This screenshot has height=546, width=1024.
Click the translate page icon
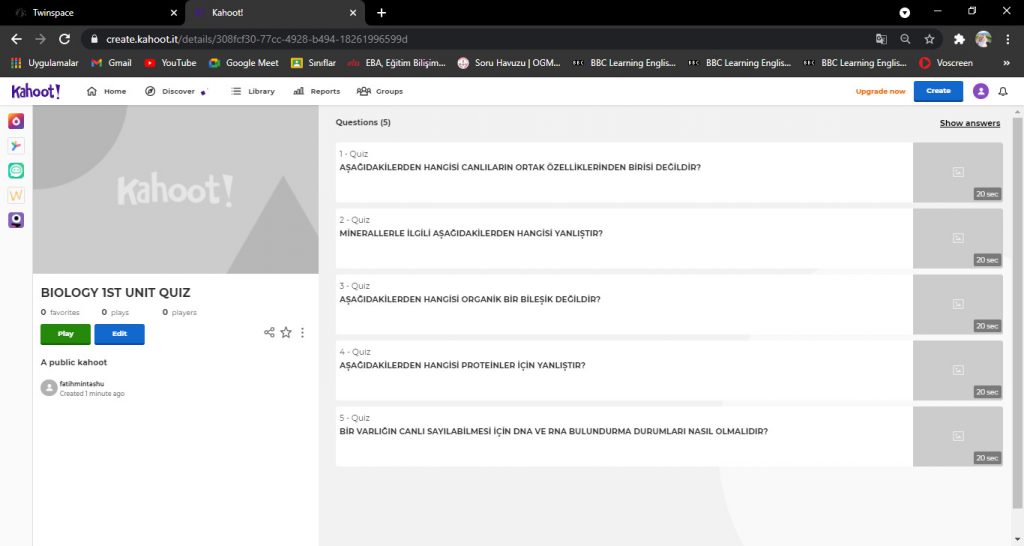tap(881, 39)
